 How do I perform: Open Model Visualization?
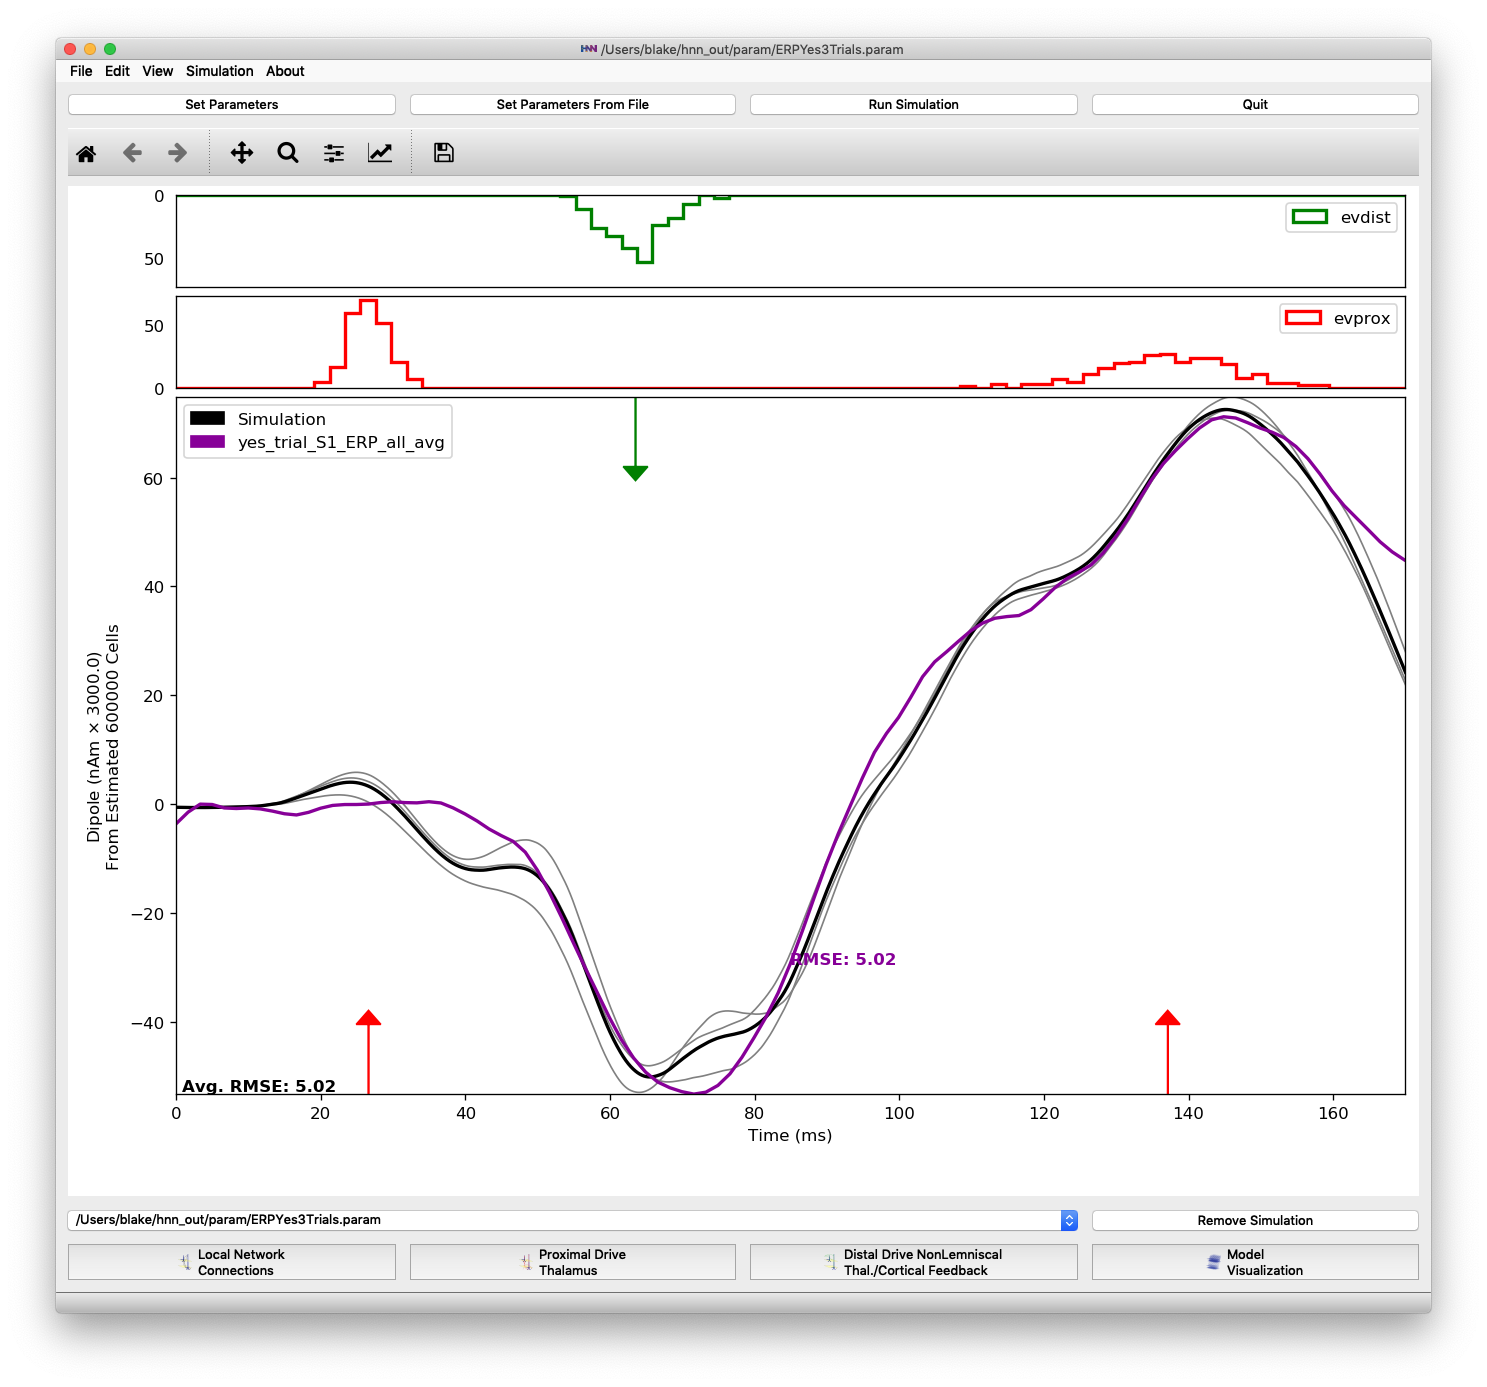(x=1255, y=1262)
